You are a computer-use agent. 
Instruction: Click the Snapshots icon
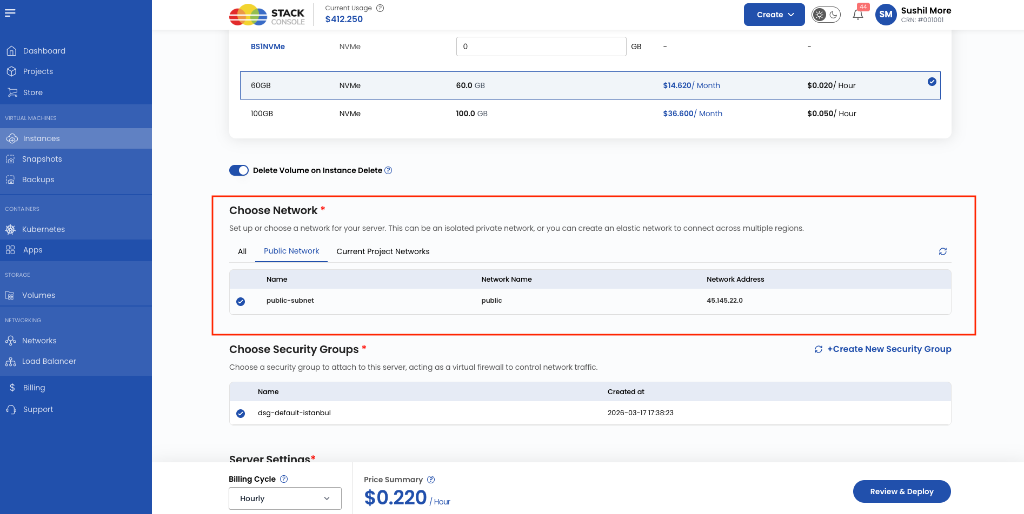coord(10,159)
